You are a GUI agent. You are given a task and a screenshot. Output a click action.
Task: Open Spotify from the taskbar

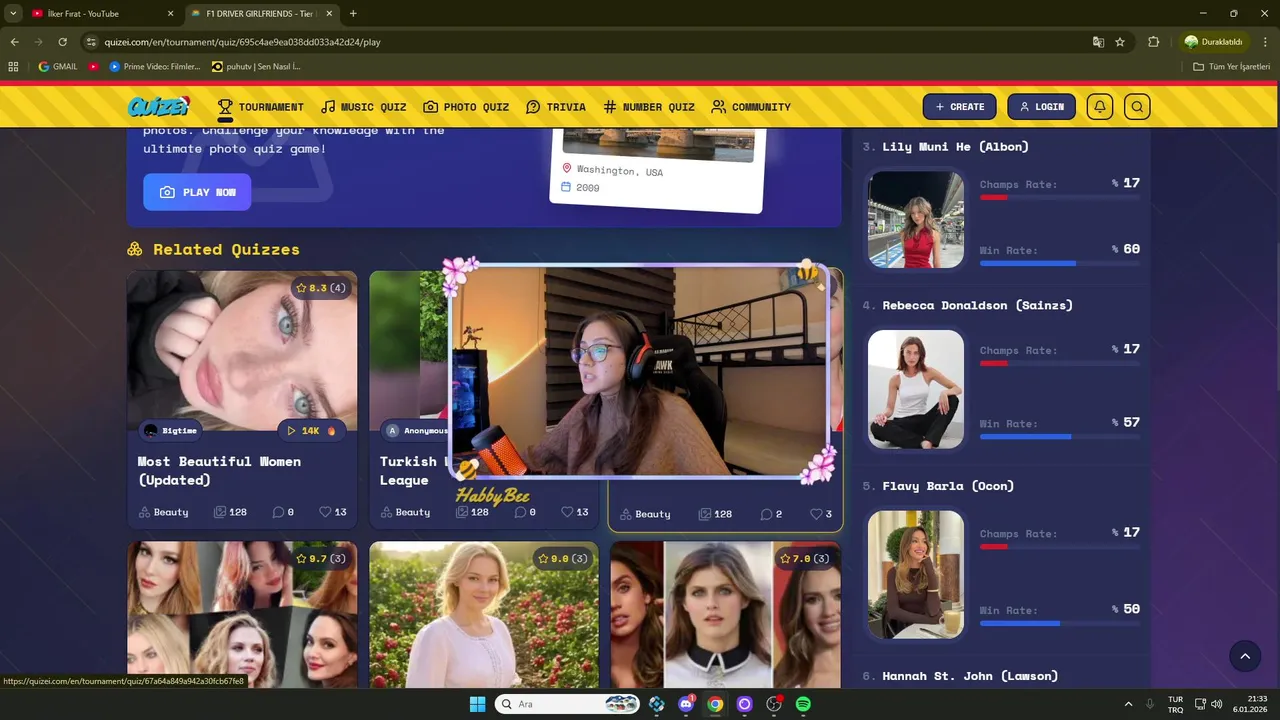tap(803, 704)
